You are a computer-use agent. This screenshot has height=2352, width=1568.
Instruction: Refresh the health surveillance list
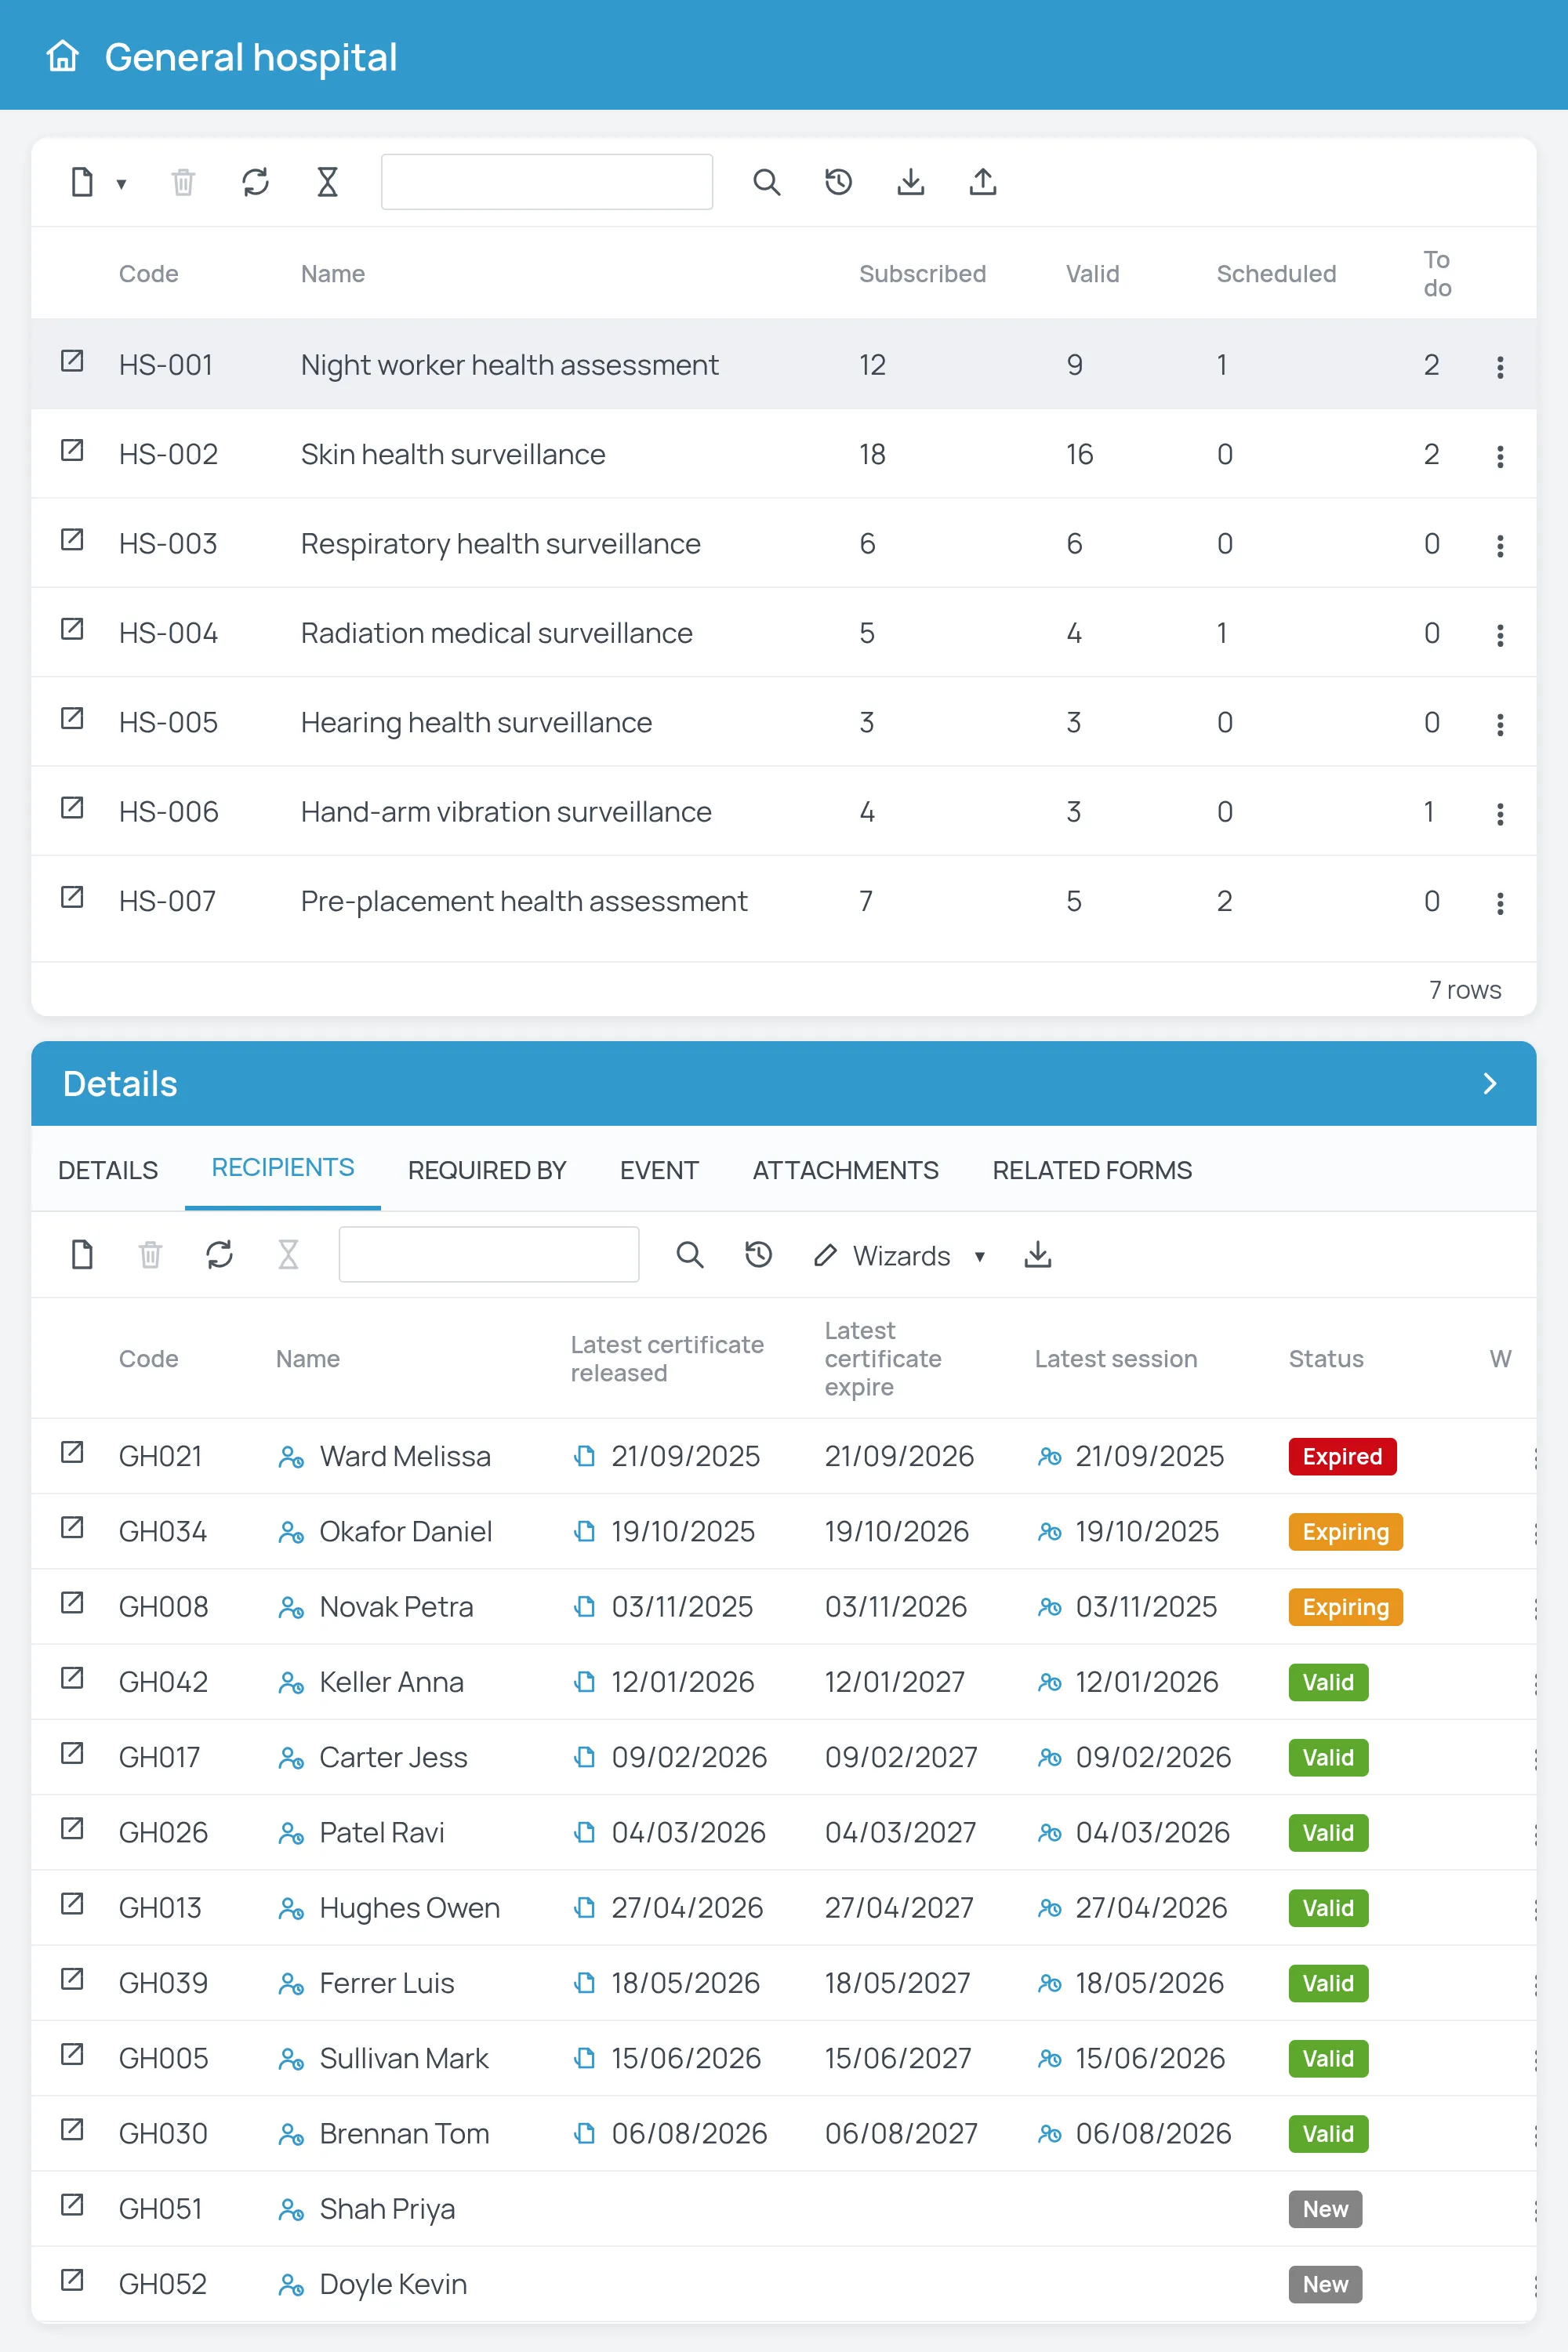[x=255, y=182]
